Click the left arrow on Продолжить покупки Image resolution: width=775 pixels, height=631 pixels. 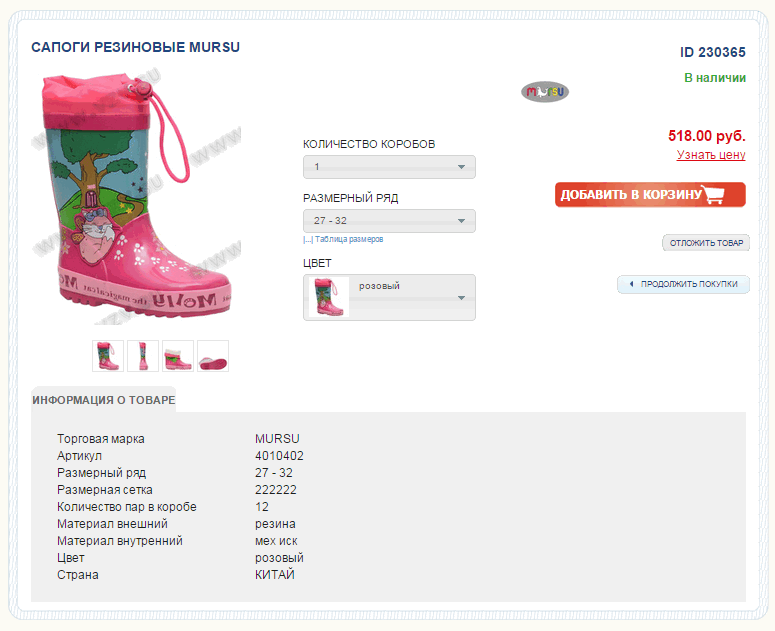631,284
